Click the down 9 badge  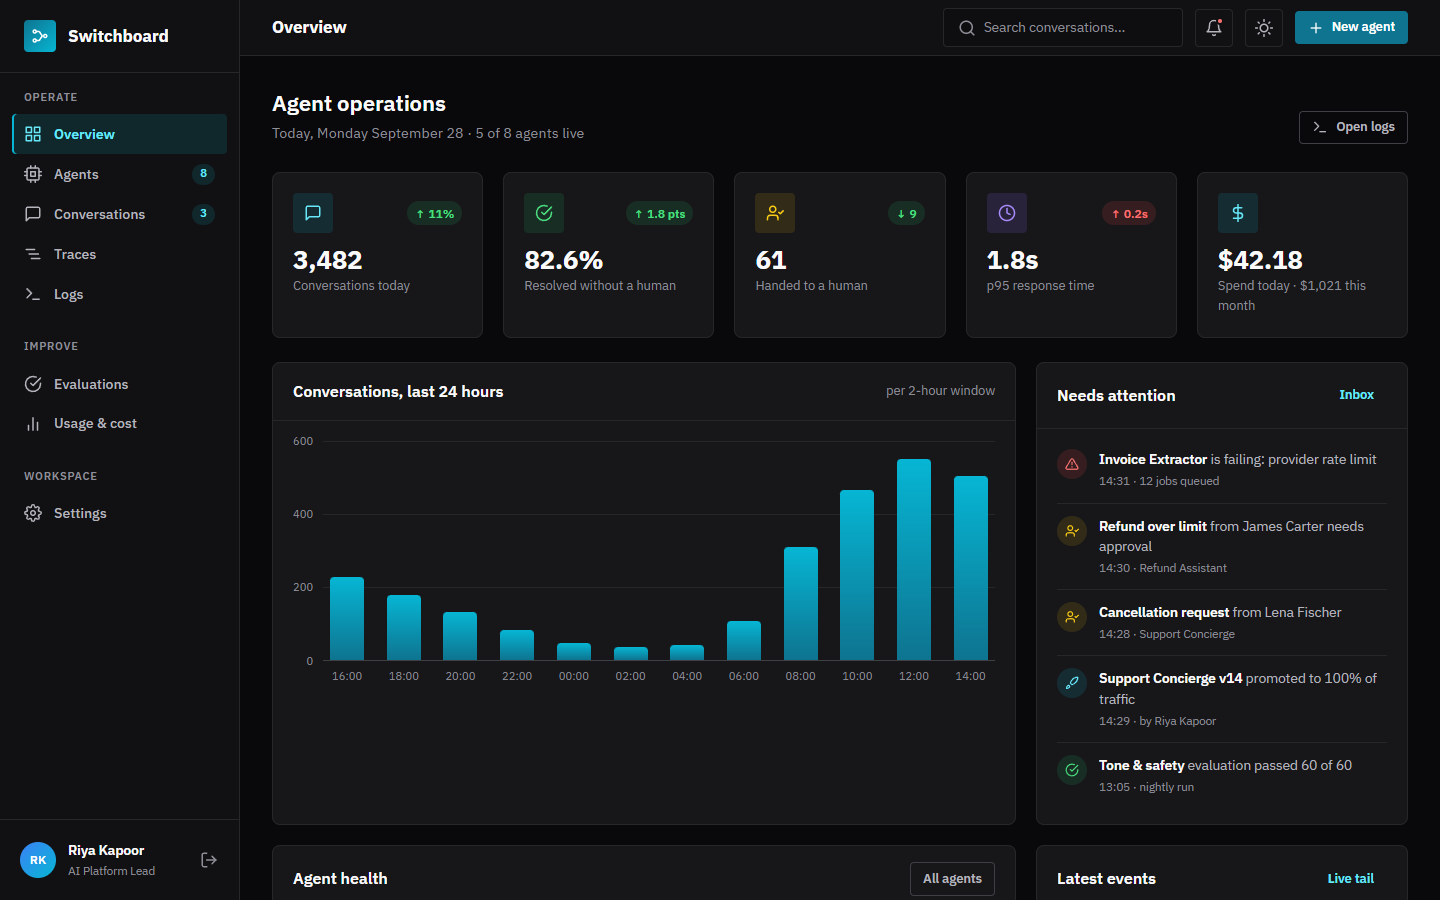coord(907,214)
